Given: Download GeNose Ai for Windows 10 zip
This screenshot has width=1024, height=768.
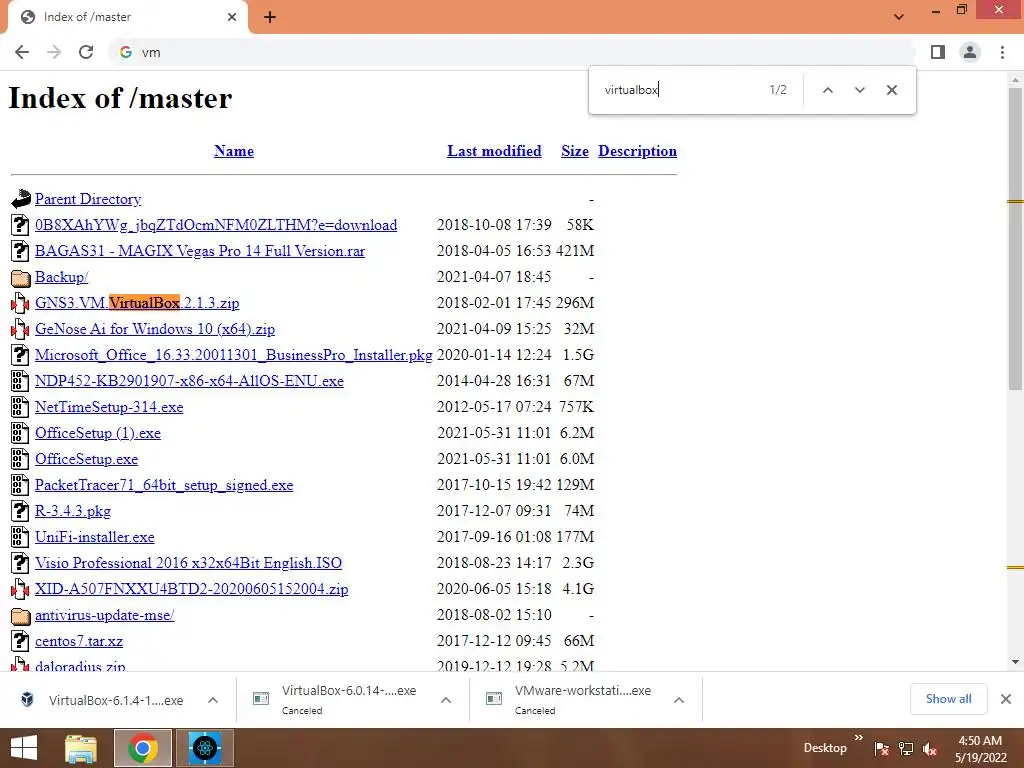Looking at the screenshot, I should click(x=155, y=329).
